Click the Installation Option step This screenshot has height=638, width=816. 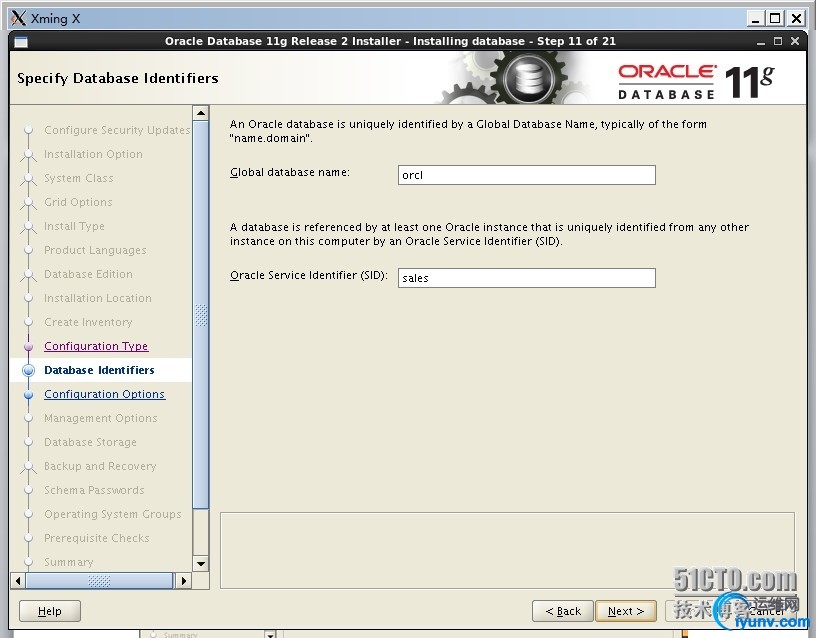[93, 154]
